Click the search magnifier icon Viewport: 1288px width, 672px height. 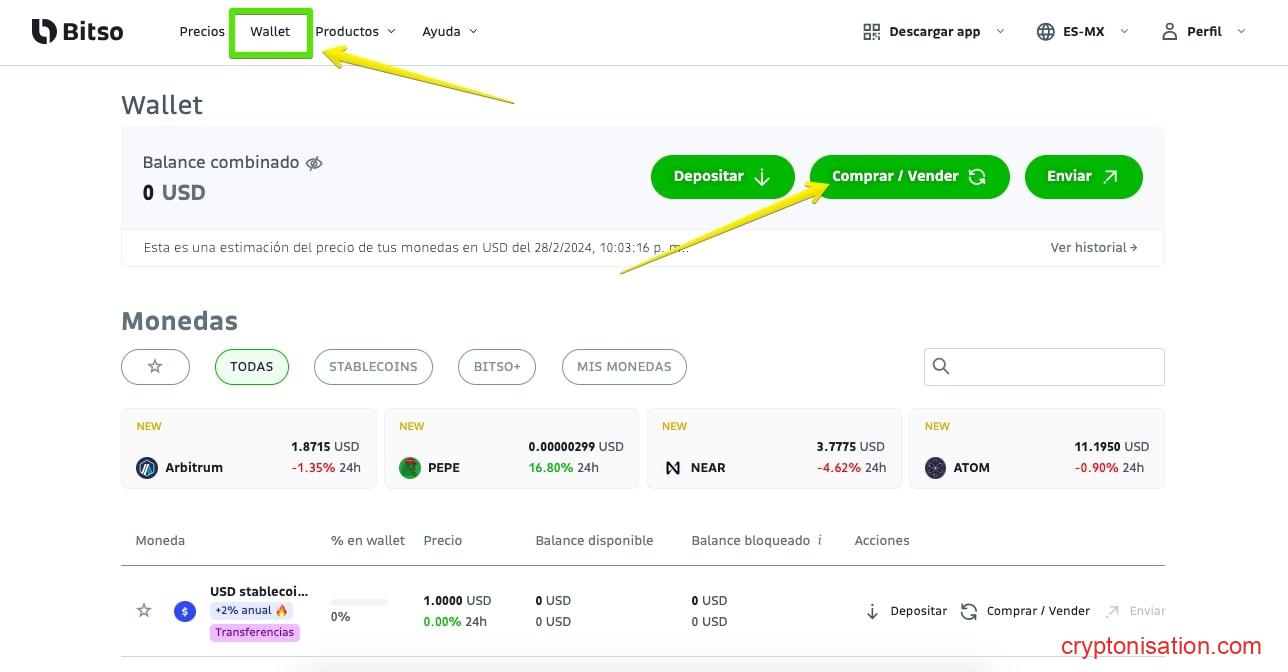pyautogui.click(x=941, y=367)
